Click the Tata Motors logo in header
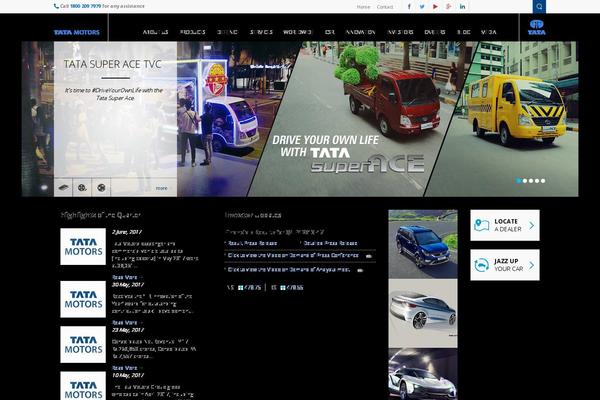The height and width of the screenshot is (400, 600). tap(77, 33)
